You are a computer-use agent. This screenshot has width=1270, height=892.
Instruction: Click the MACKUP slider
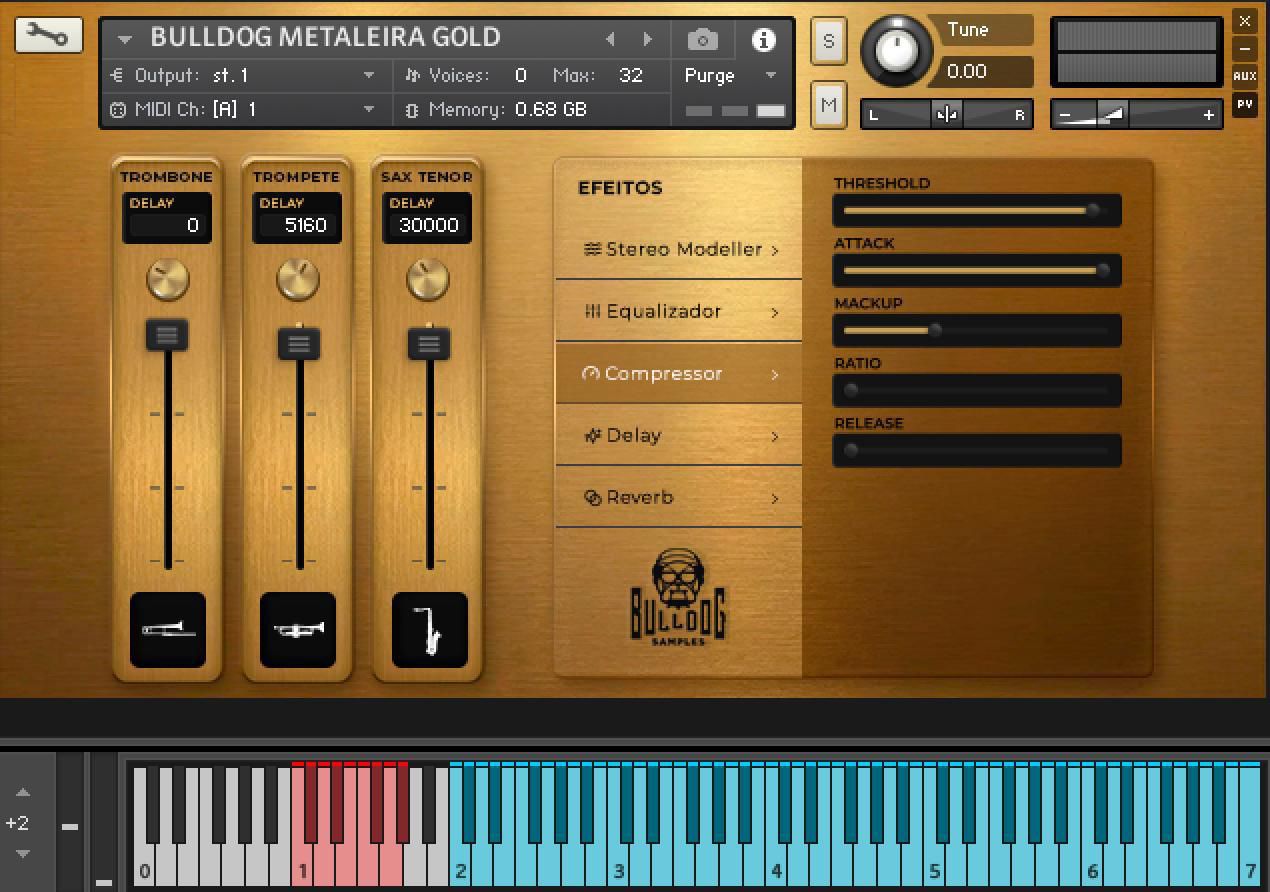(x=976, y=330)
